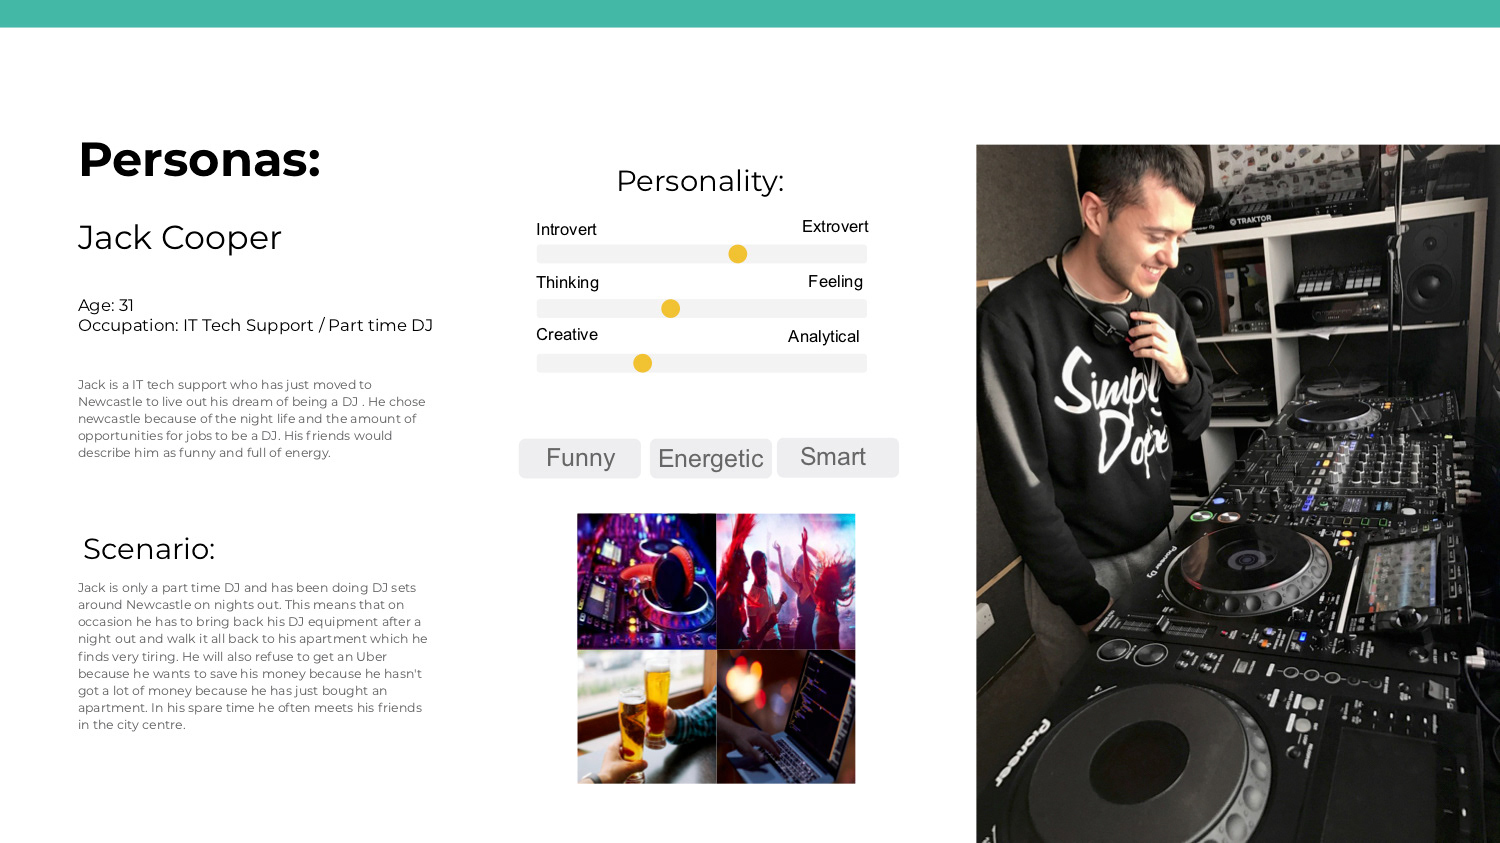Select the Smart trait tag
Image resolution: width=1500 pixels, height=843 pixels.
coord(838,457)
